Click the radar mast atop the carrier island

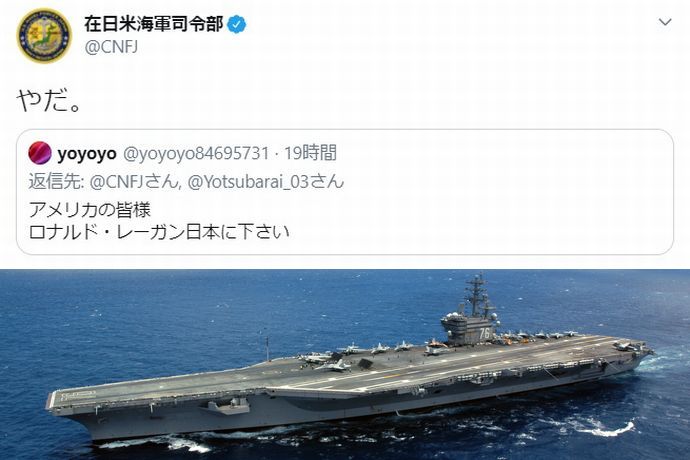pos(479,293)
